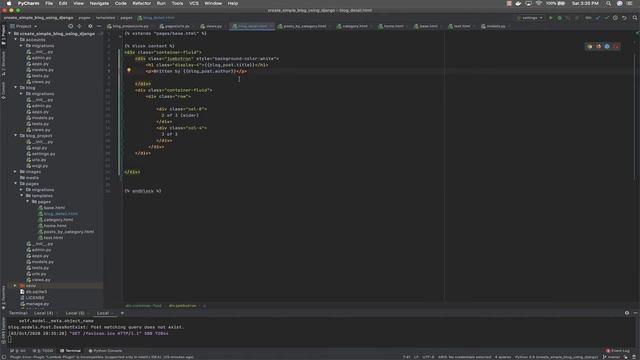
Task: Open preview in Chrome browser icon
Action: (589, 47)
